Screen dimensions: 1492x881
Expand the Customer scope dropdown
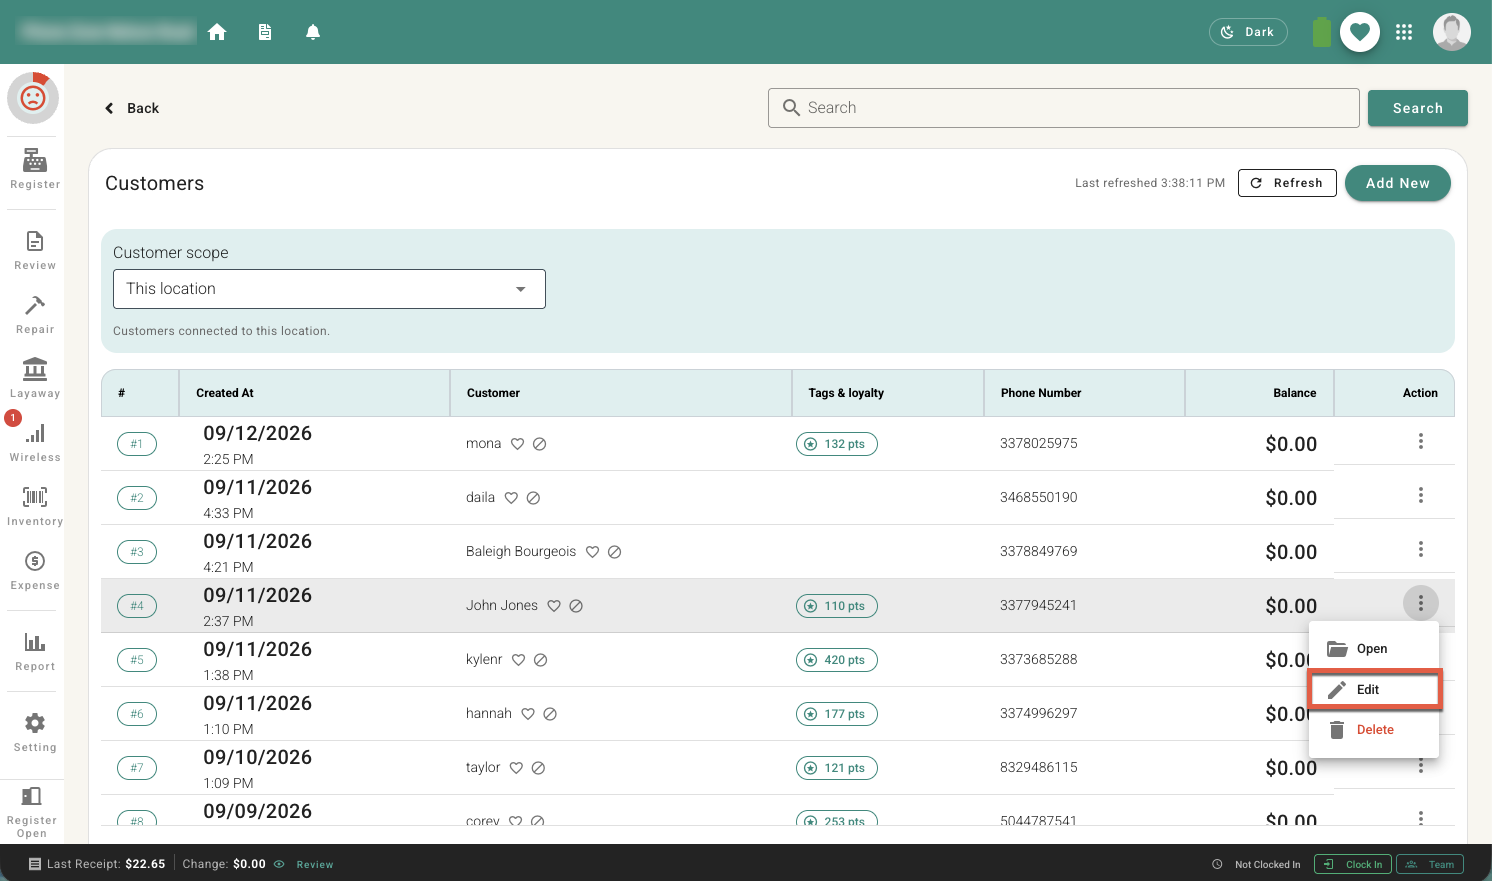click(x=329, y=289)
